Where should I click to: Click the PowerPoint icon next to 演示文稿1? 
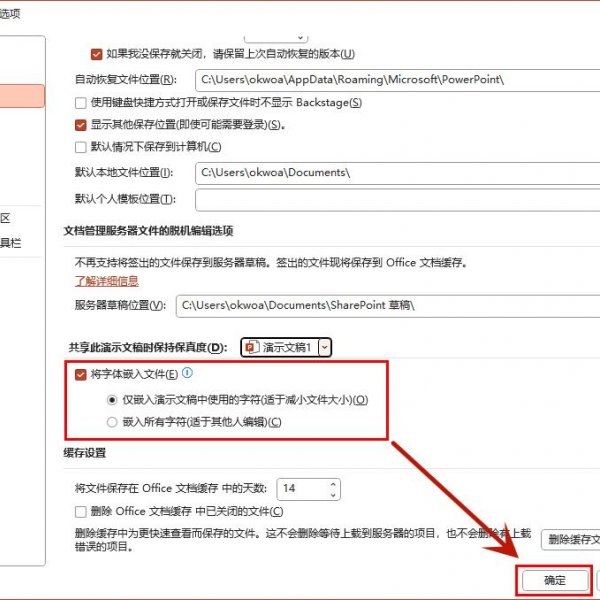click(253, 347)
